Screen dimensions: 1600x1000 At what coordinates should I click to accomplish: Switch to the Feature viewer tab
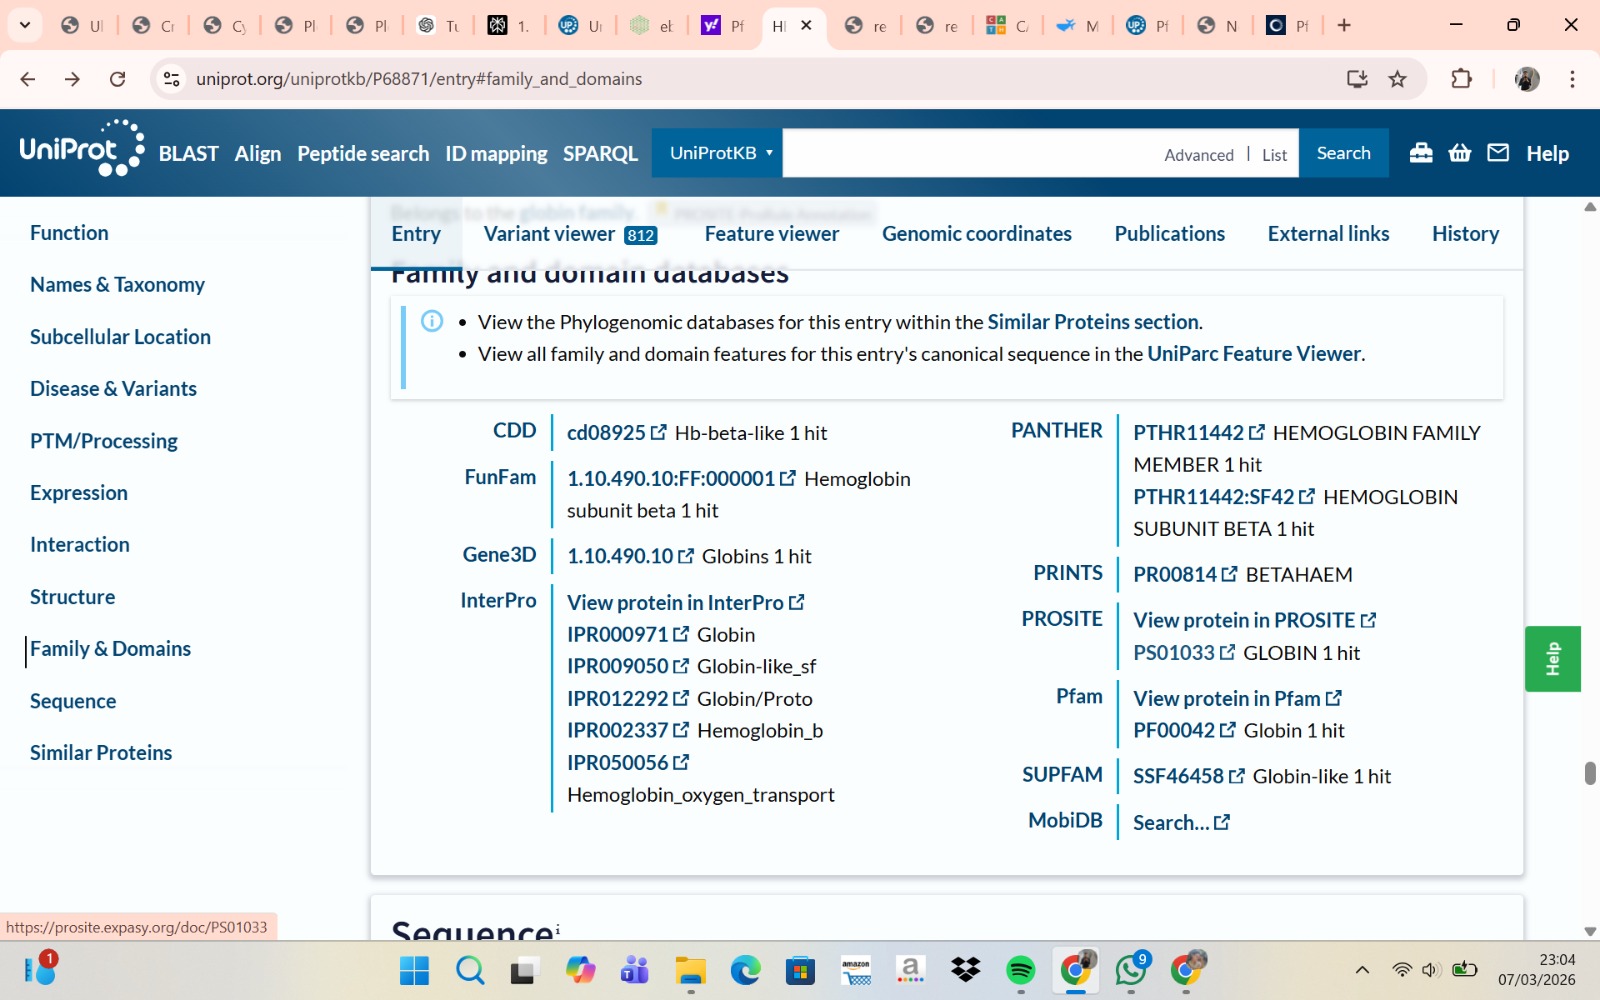[771, 234]
